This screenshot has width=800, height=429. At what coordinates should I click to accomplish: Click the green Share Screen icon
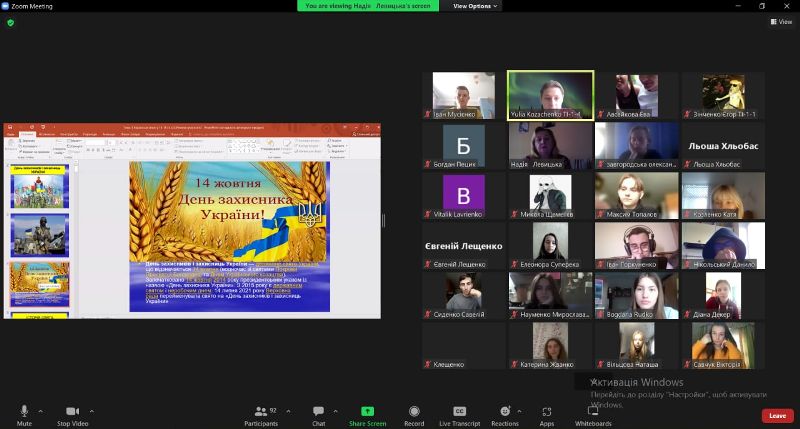click(x=367, y=410)
